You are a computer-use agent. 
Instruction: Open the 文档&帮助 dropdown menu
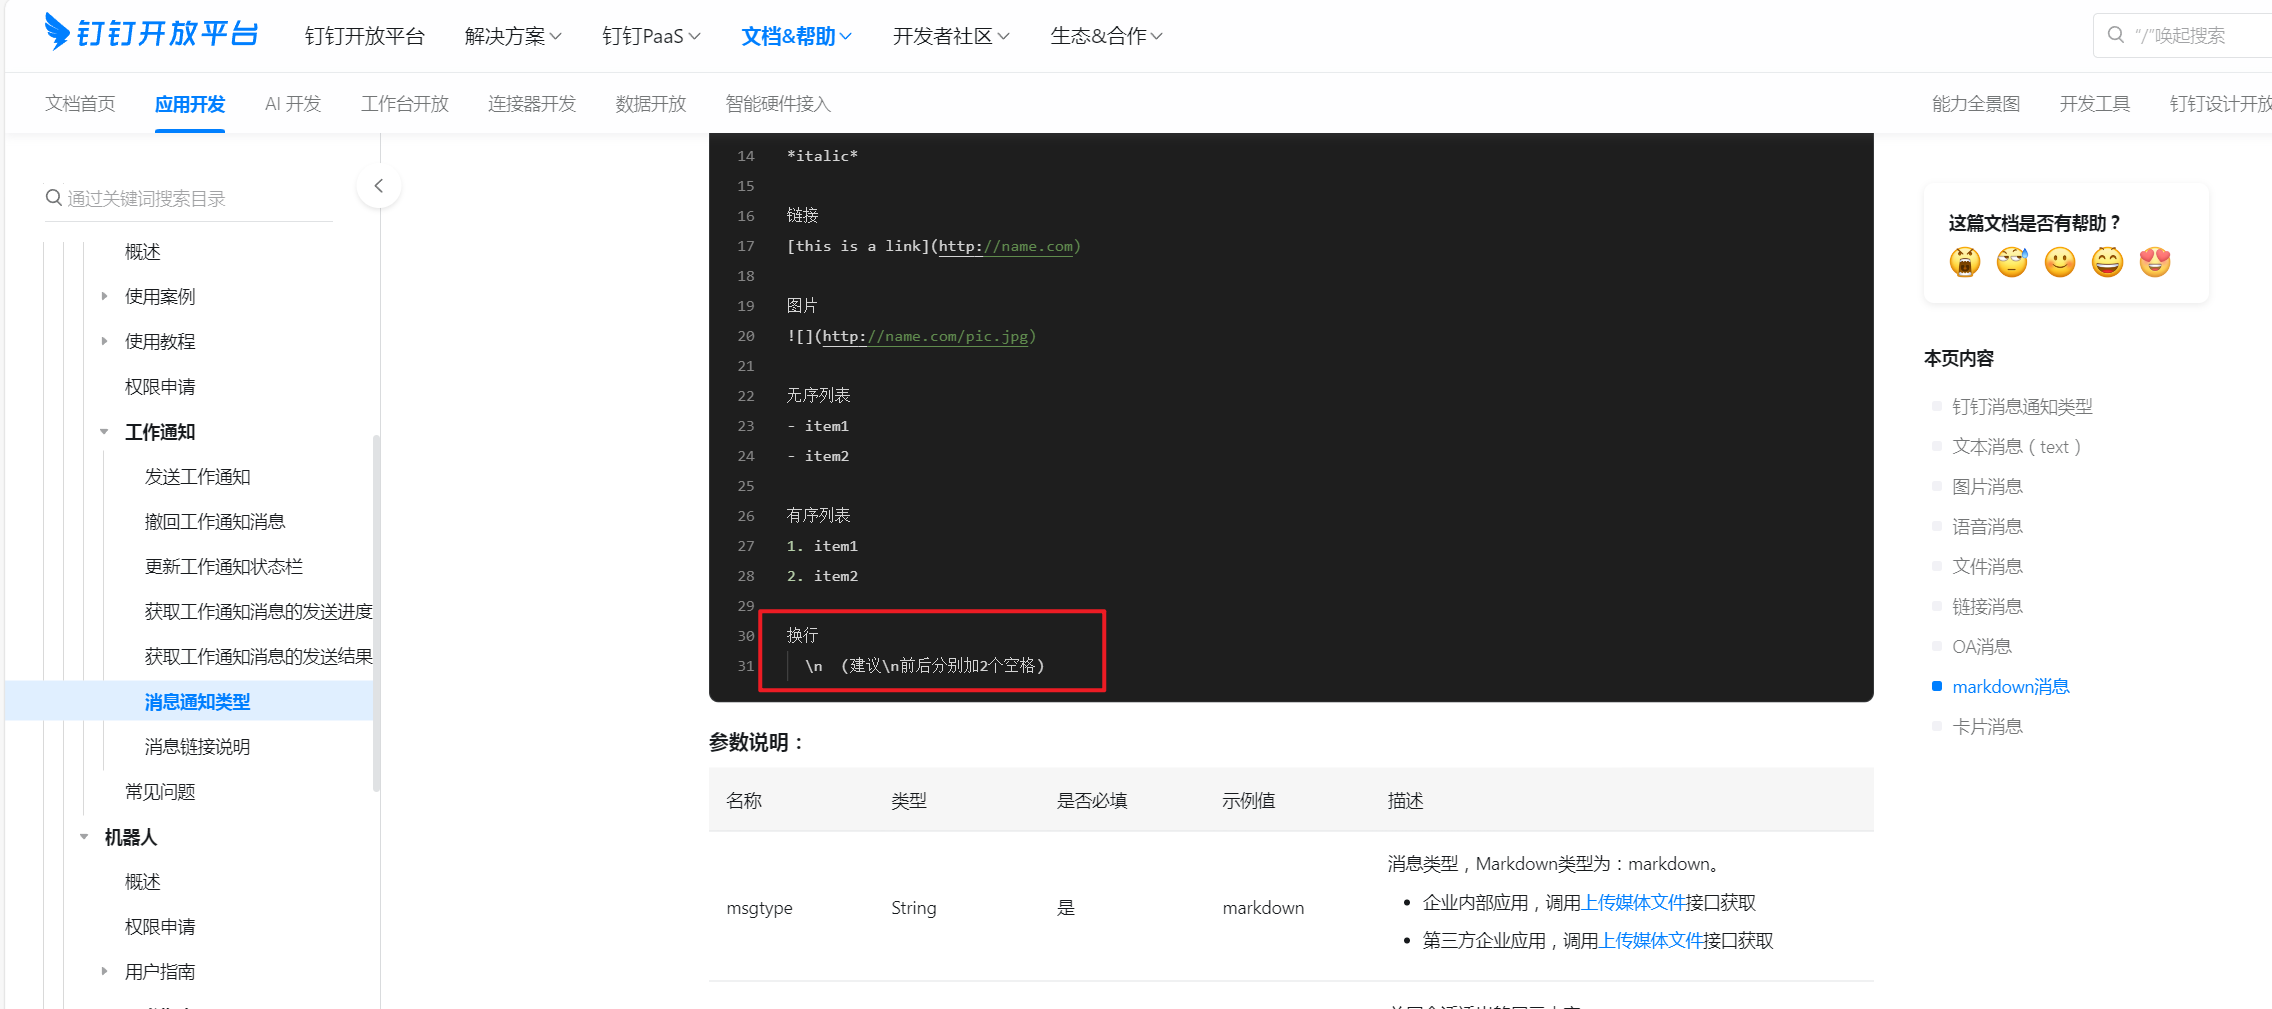pos(796,36)
